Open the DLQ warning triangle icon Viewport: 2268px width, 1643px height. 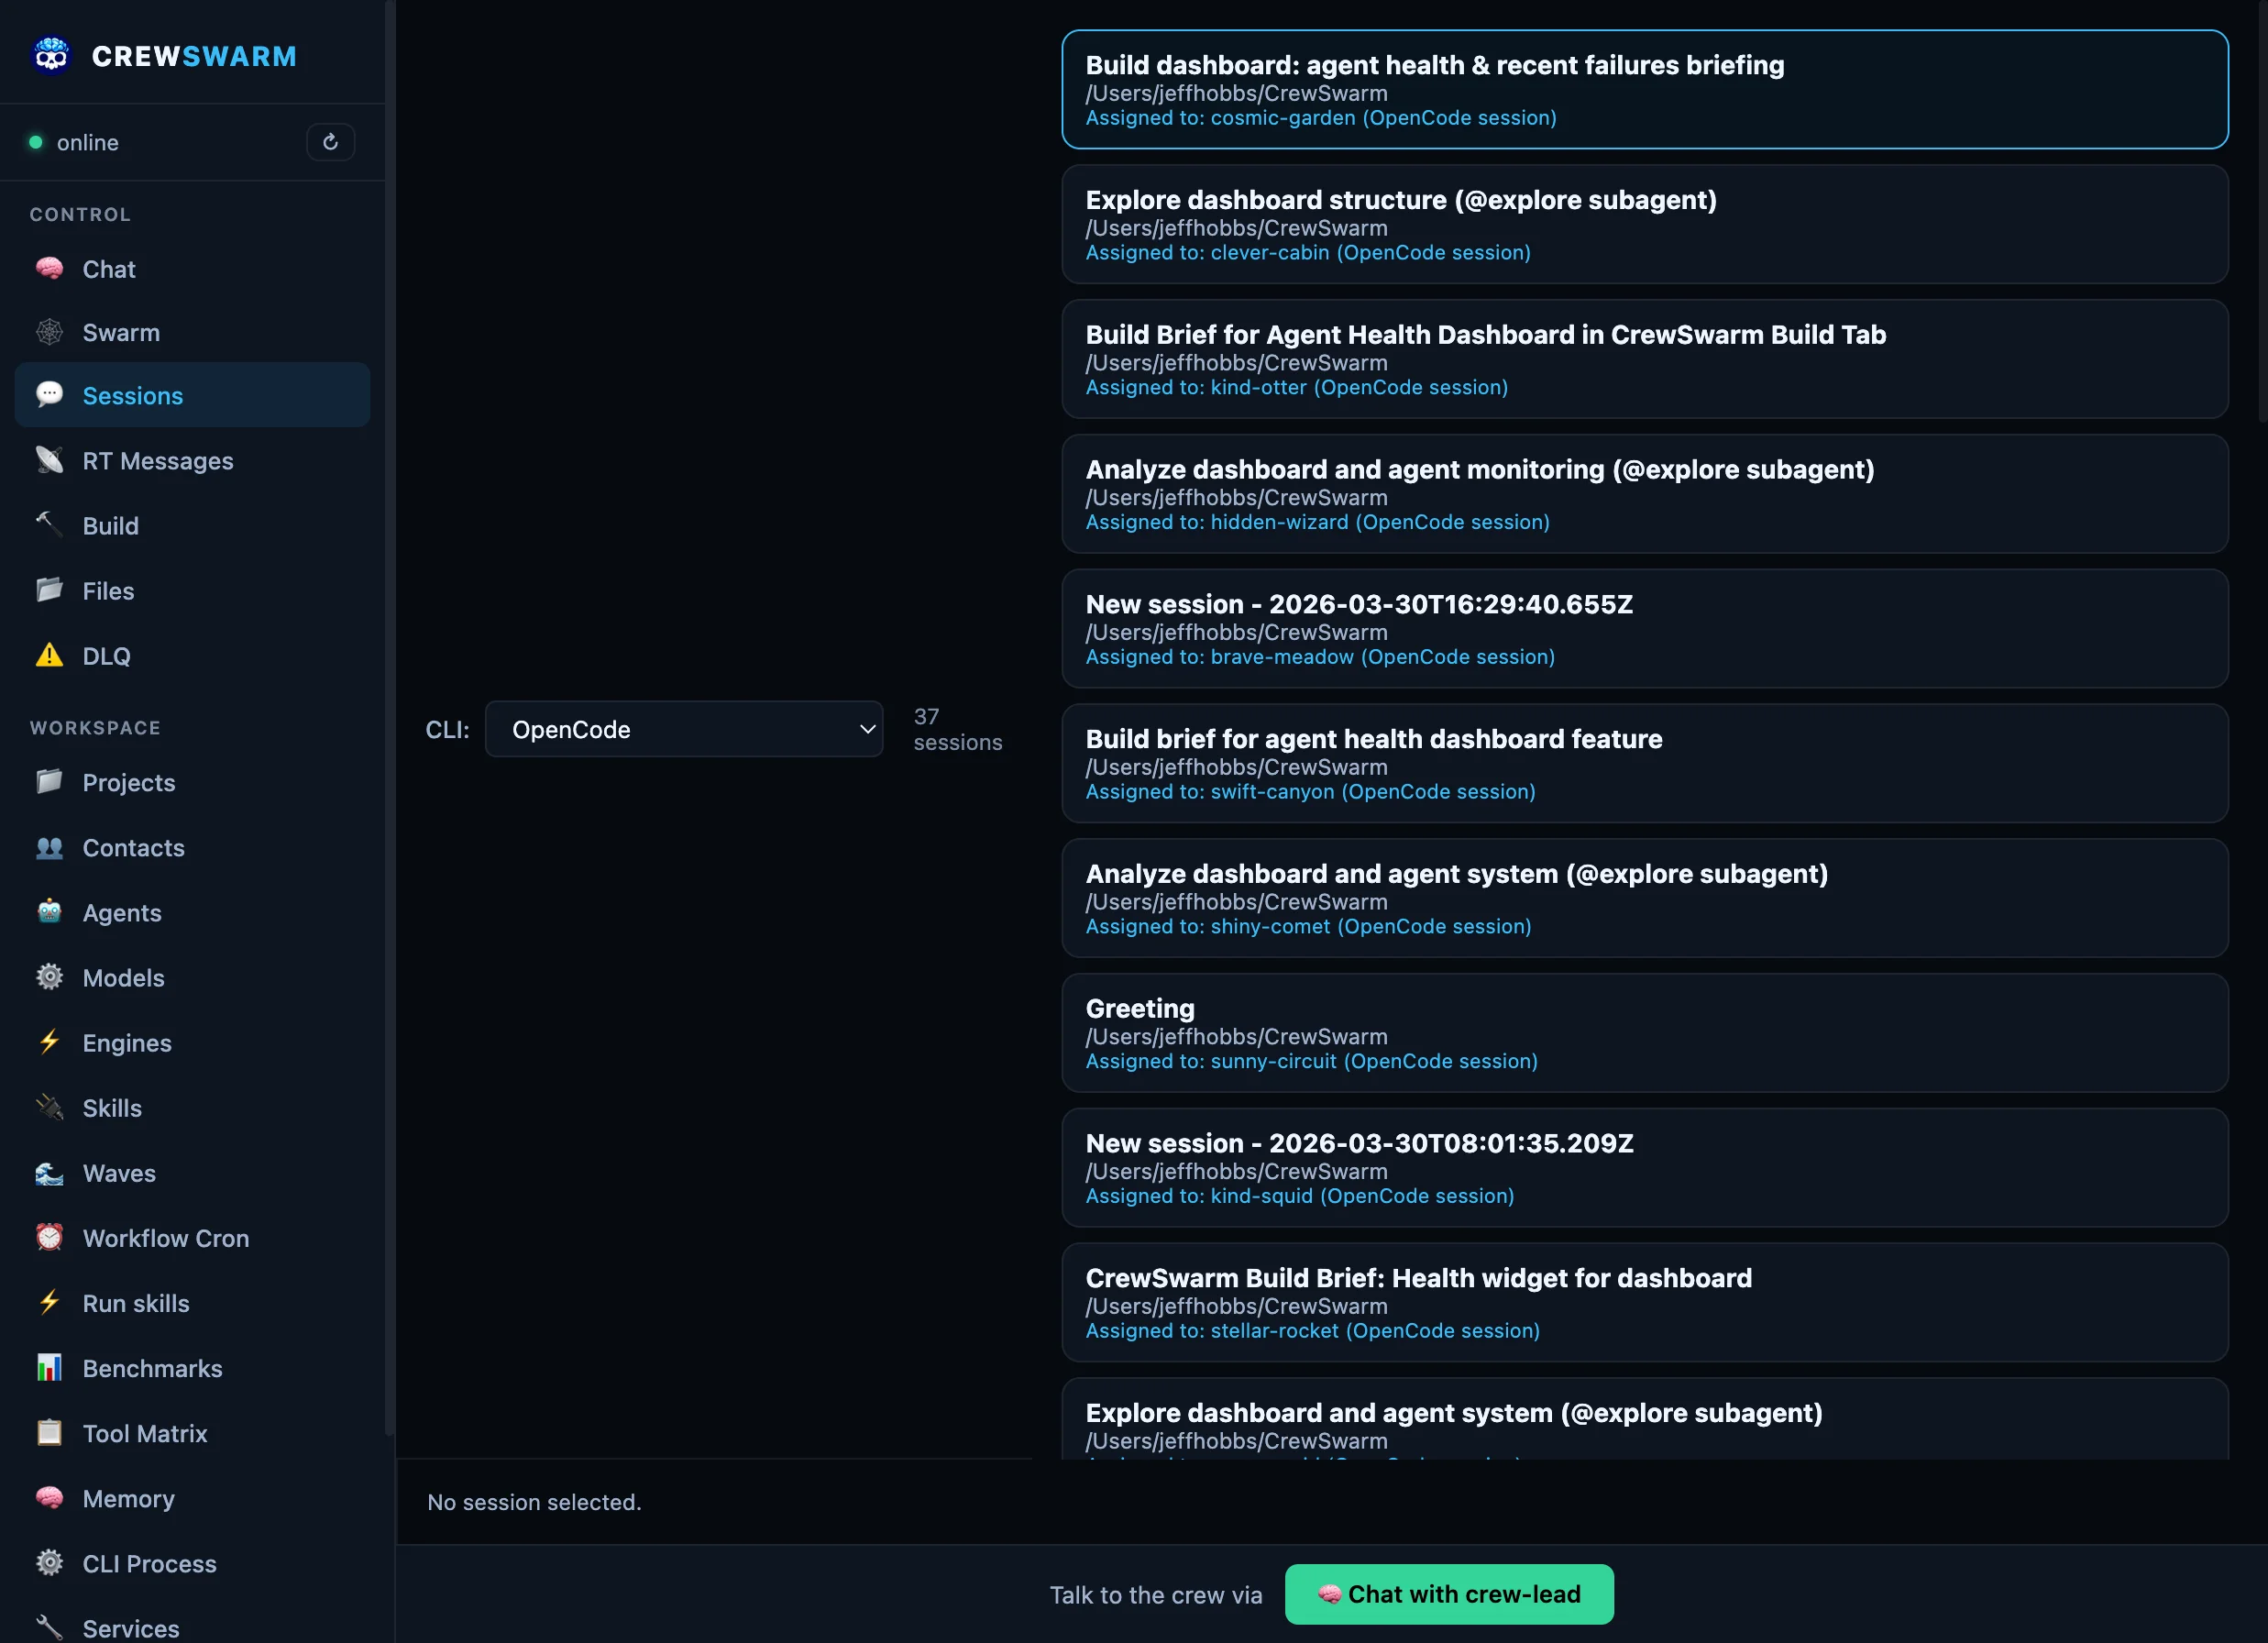click(49, 656)
